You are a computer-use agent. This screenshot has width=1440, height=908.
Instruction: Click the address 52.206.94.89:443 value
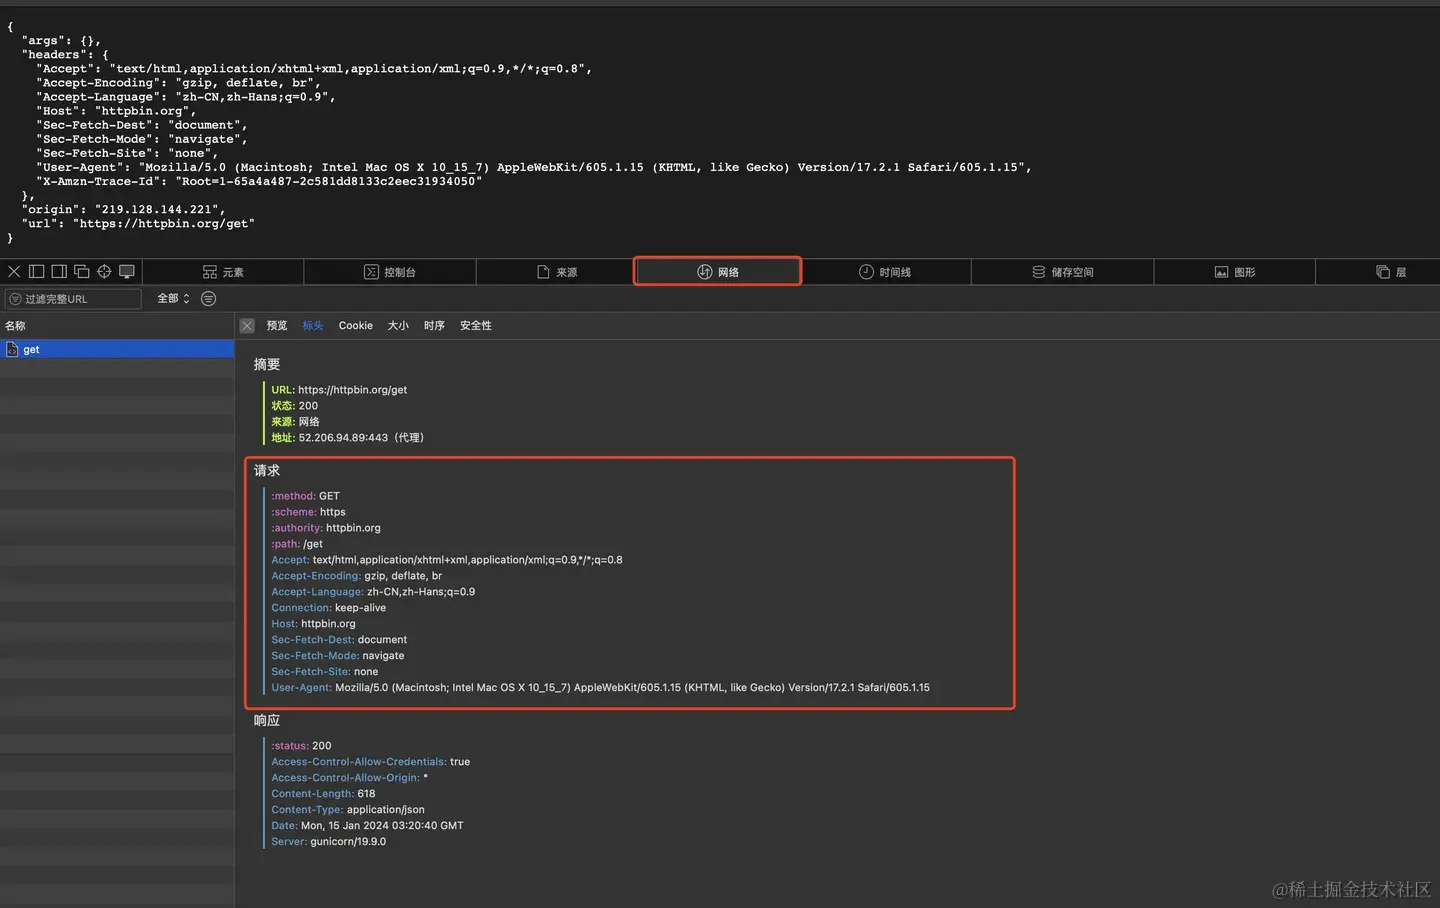tap(343, 438)
